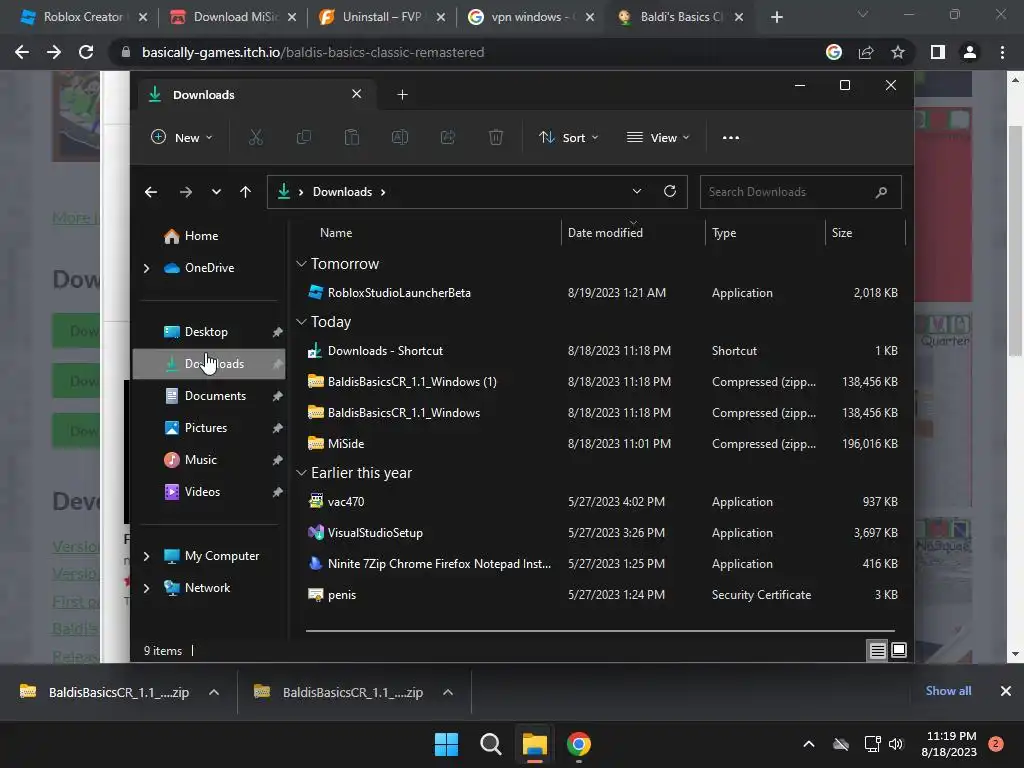Screen dimensions: 1024x768
Task: Switch to details view icon in status bar
Action: coord(878,650)
